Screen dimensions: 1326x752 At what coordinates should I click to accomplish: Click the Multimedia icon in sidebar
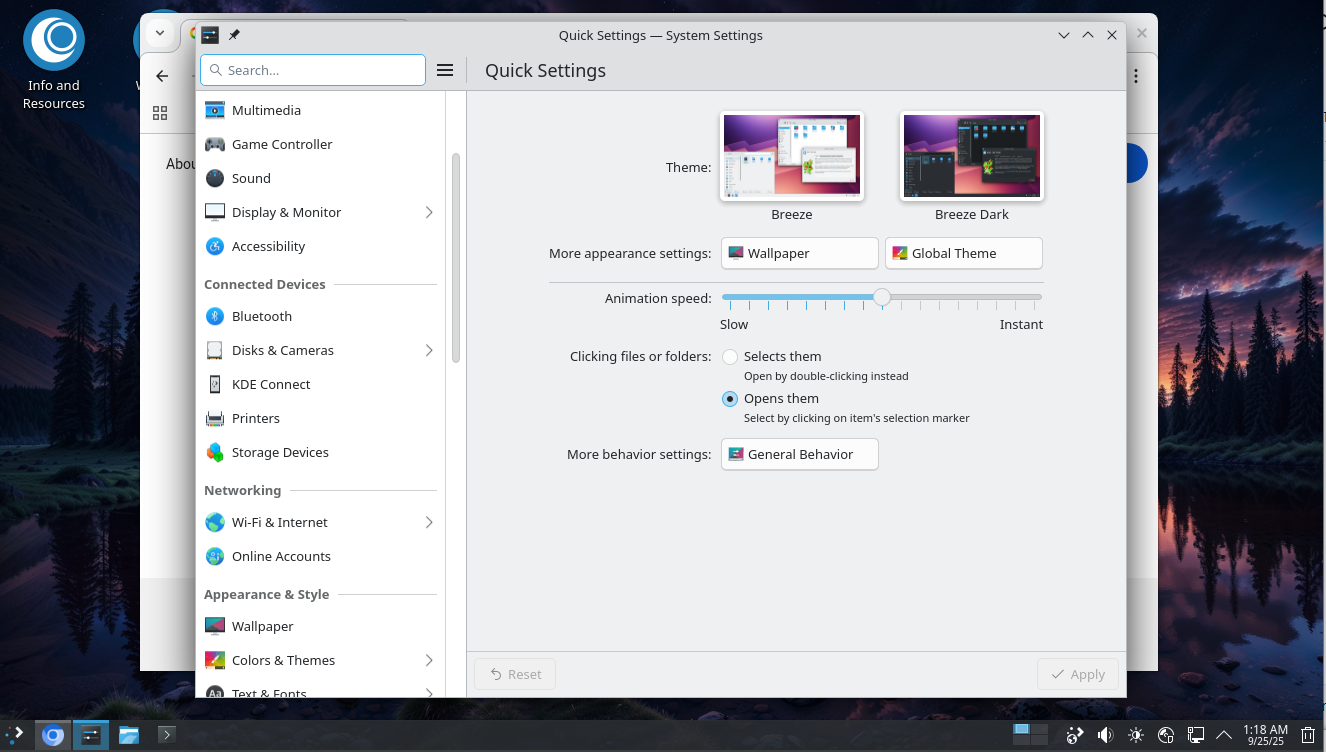click(x=215, y=110)
